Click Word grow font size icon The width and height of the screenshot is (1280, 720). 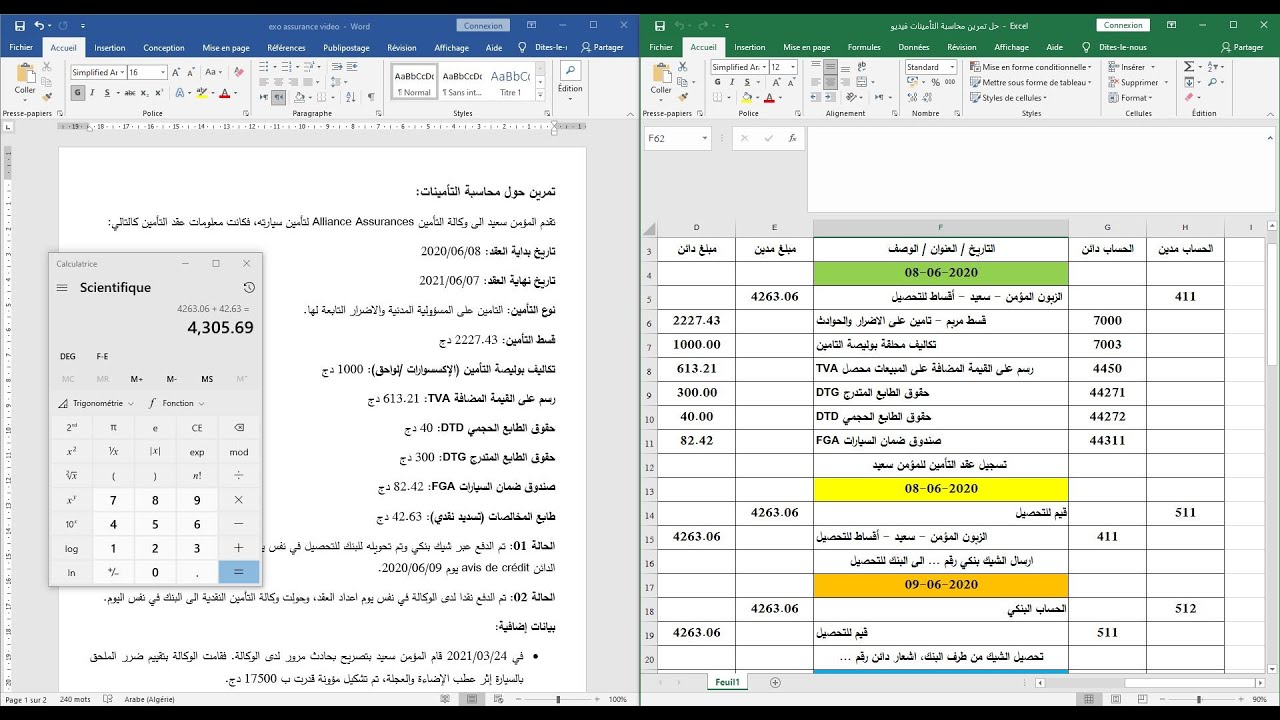click(x=176, y=72)
